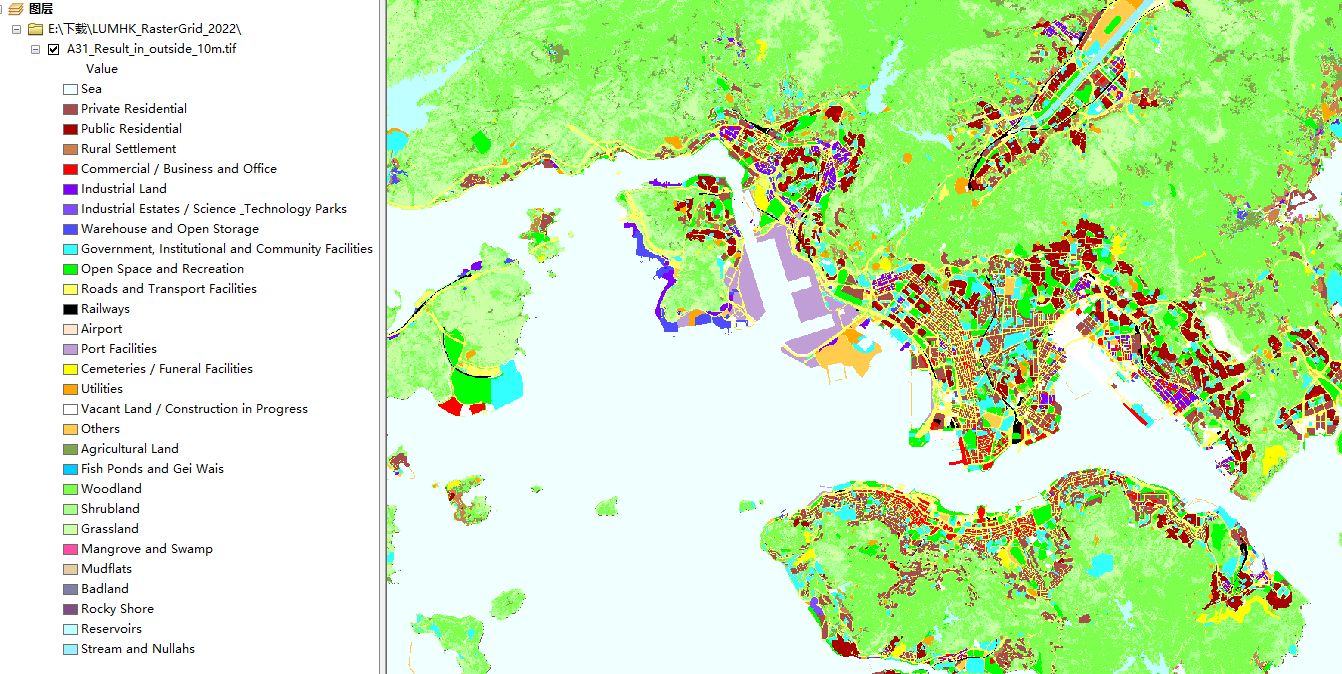Screen dimensions: 1342x674
Task: Open the Mangrove and Swamp pink swatch
Action: (70, 549)
